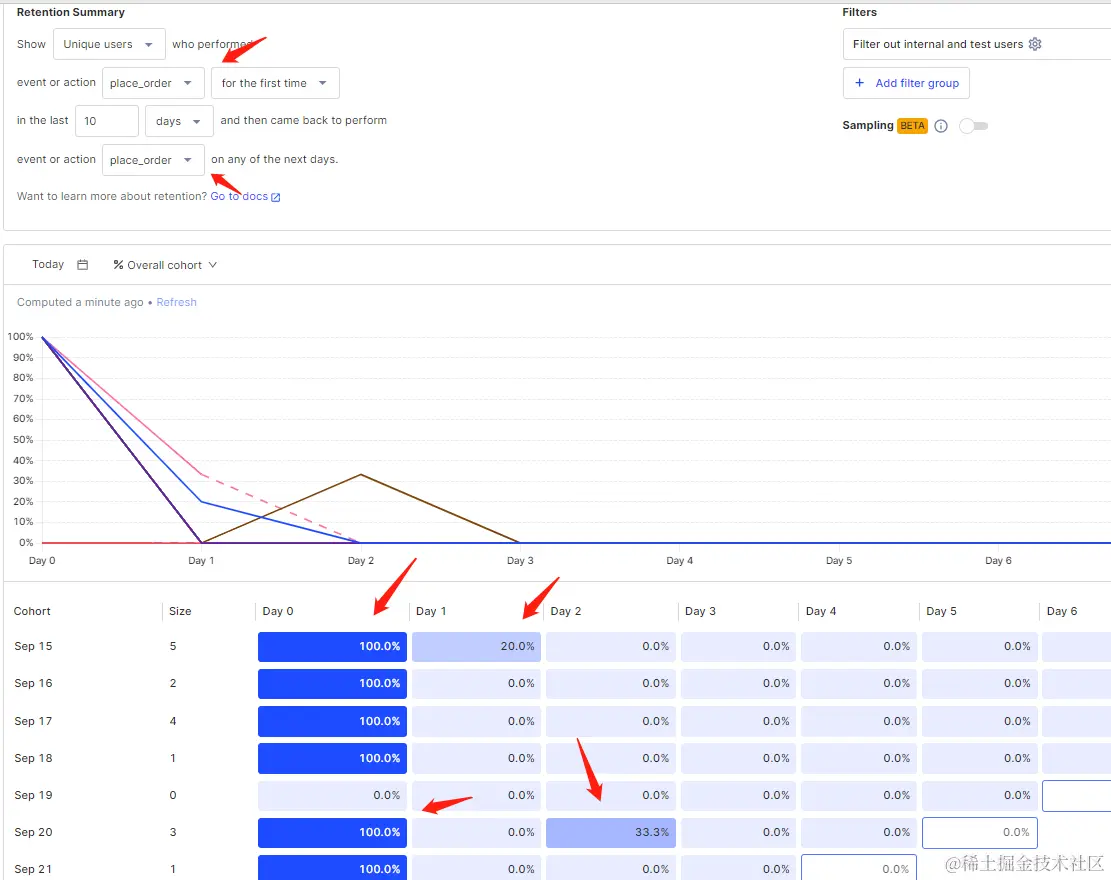
Task: Toggle the Sampling switch
Action: point(974,126)
